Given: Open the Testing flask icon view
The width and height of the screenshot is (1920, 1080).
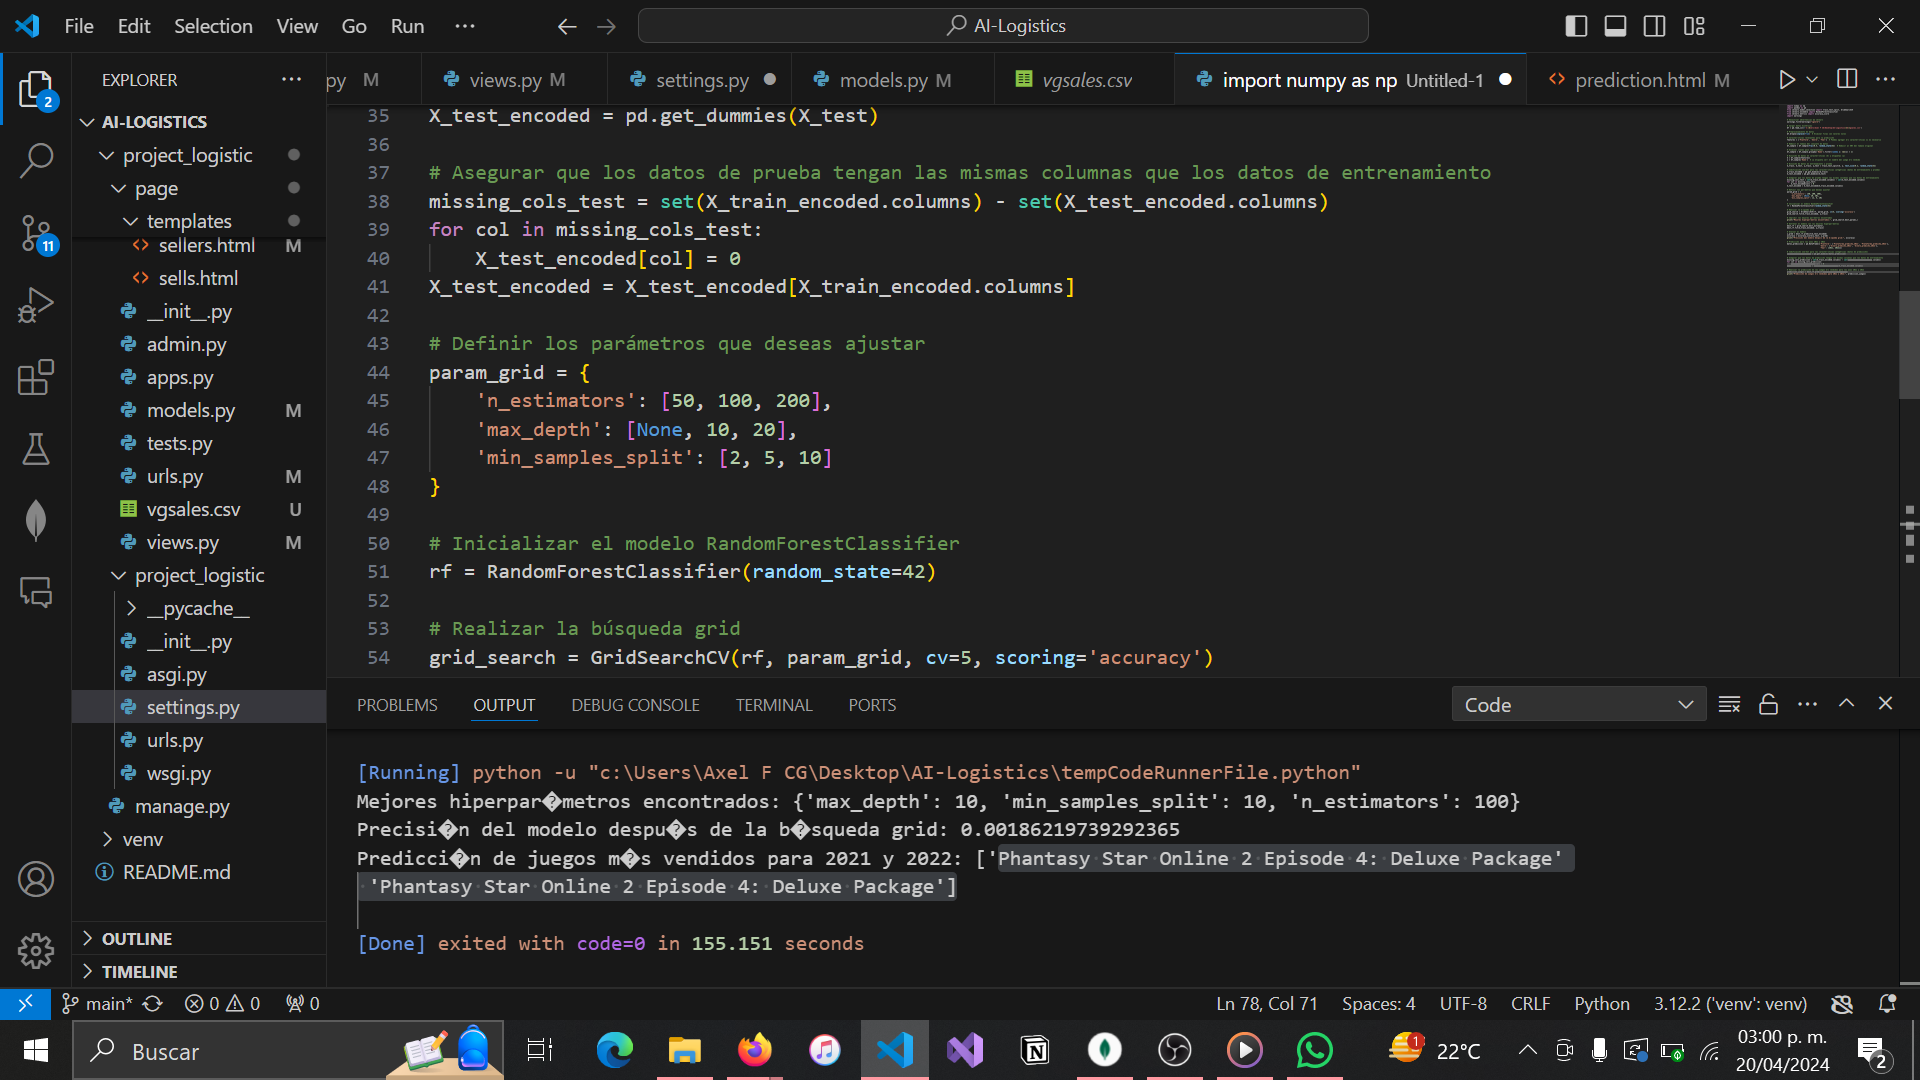Looking at the screenshot, I should point(36,449).
